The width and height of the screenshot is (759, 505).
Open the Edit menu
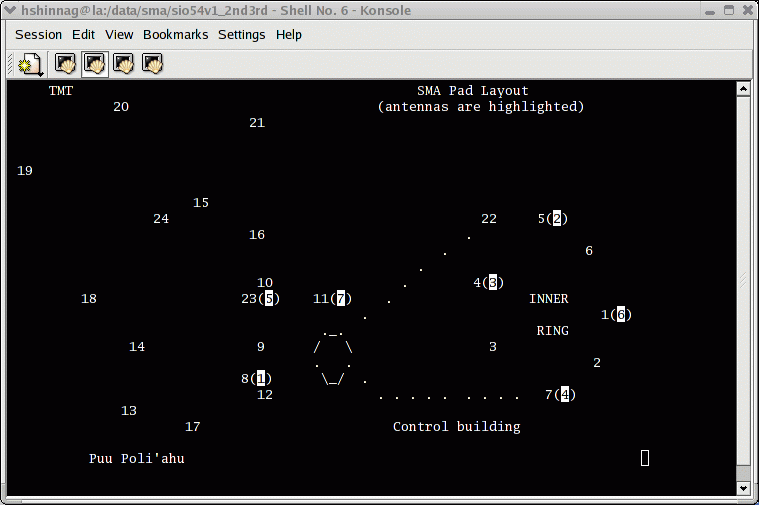coord(83,35)
